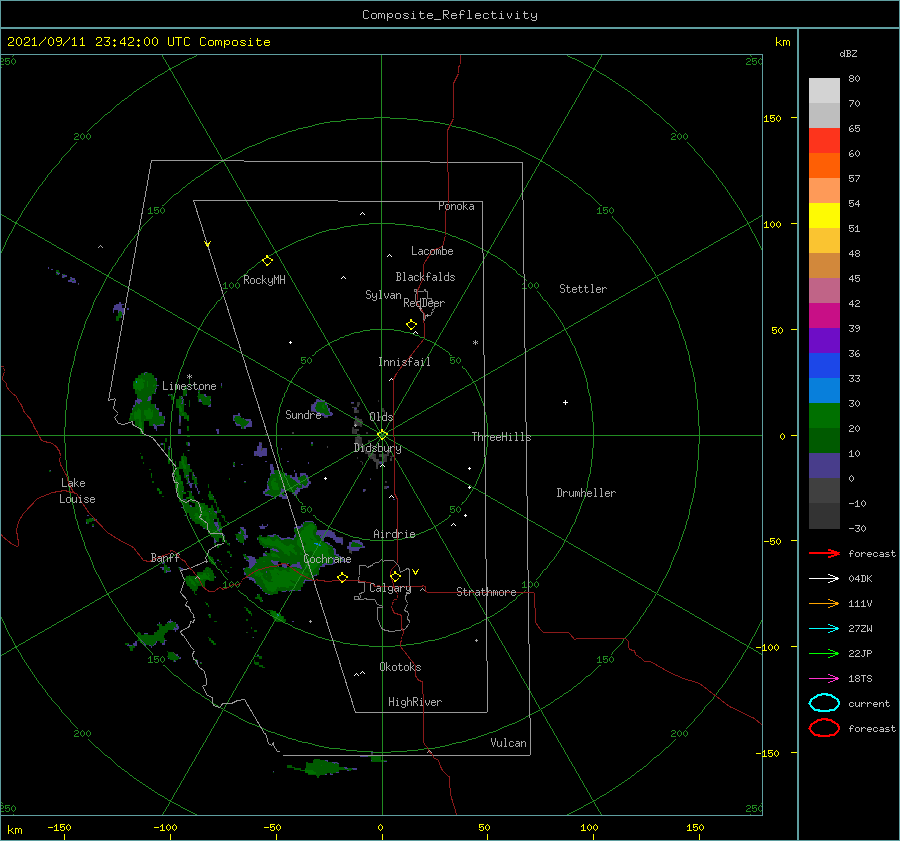Viewport: 900px width, 841px height.
Task: Click the cyan 27ZW arrow icon
Action: [824, 629]
